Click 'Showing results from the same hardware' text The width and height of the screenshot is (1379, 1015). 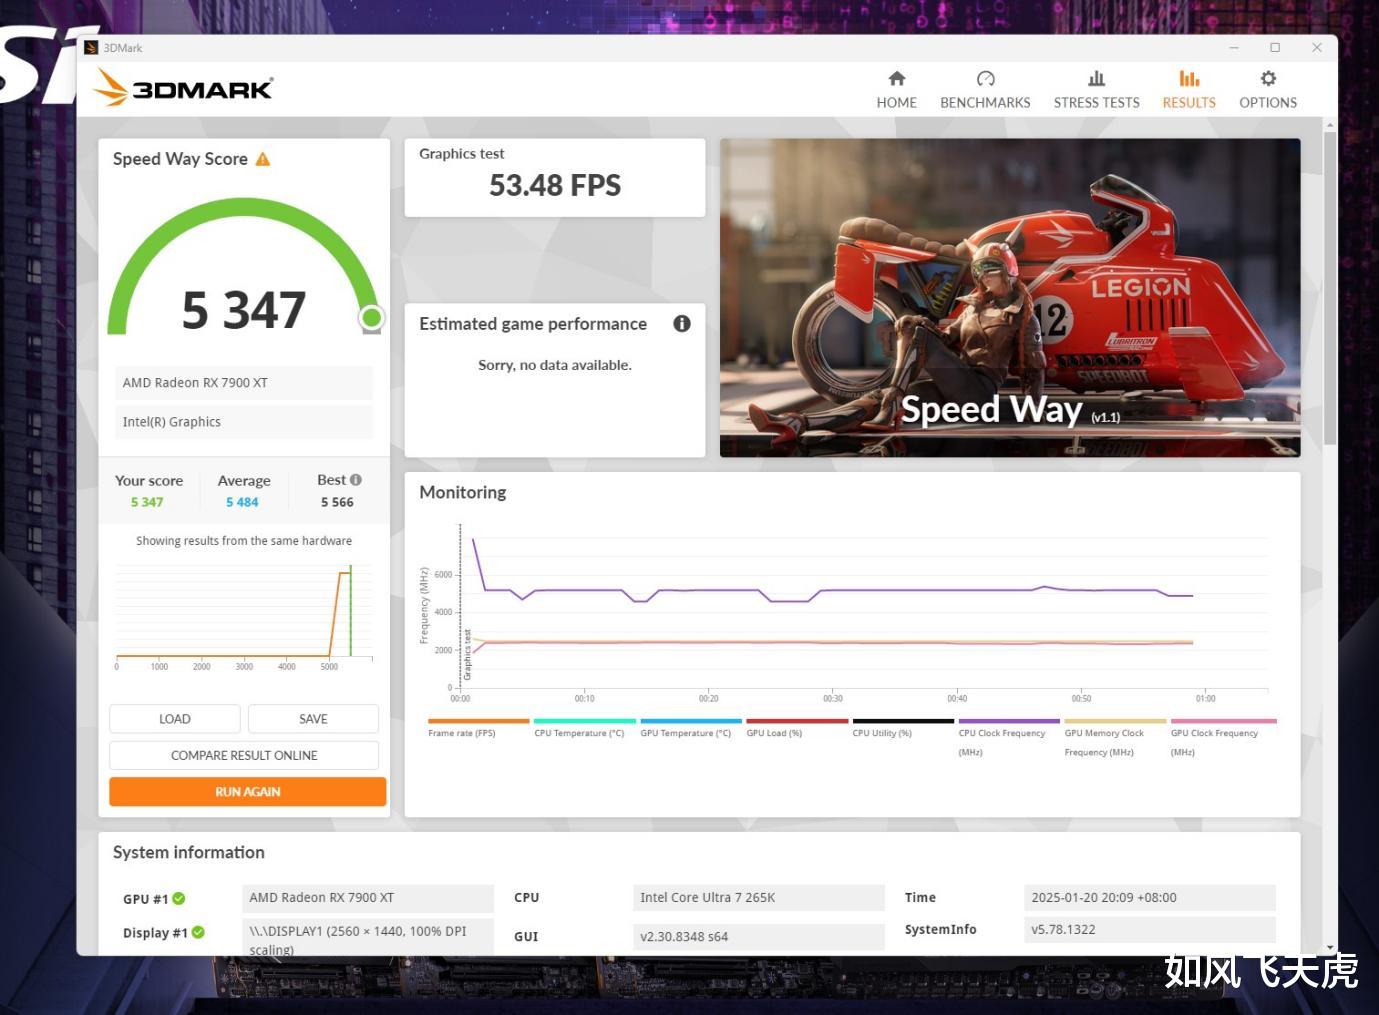tap(244, 541)
